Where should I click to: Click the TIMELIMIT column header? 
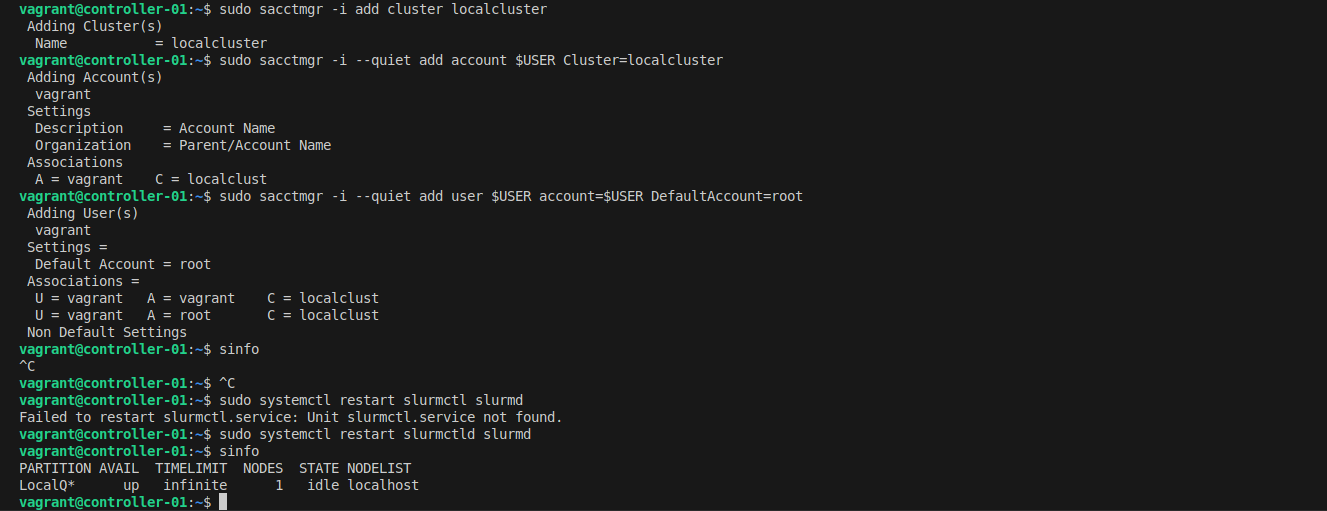coord(191,468)
